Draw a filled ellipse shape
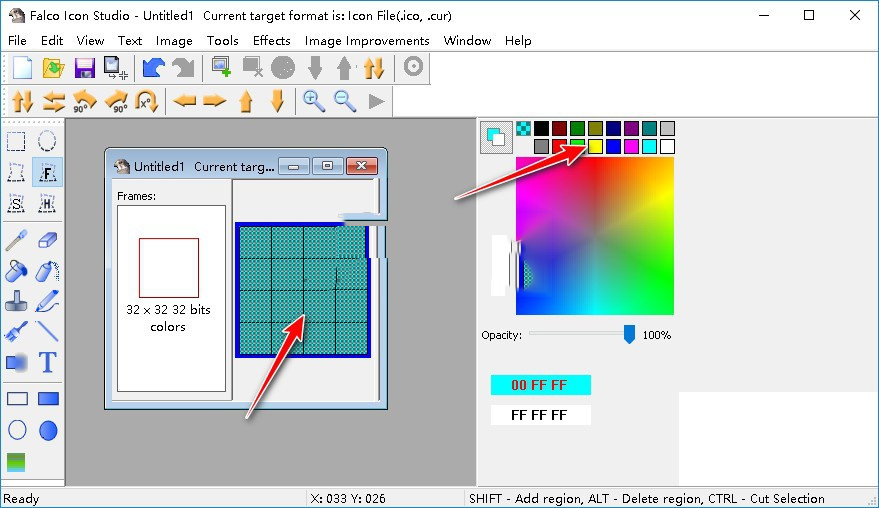Viewport: 879px width, 508px height. pos(48,430)
